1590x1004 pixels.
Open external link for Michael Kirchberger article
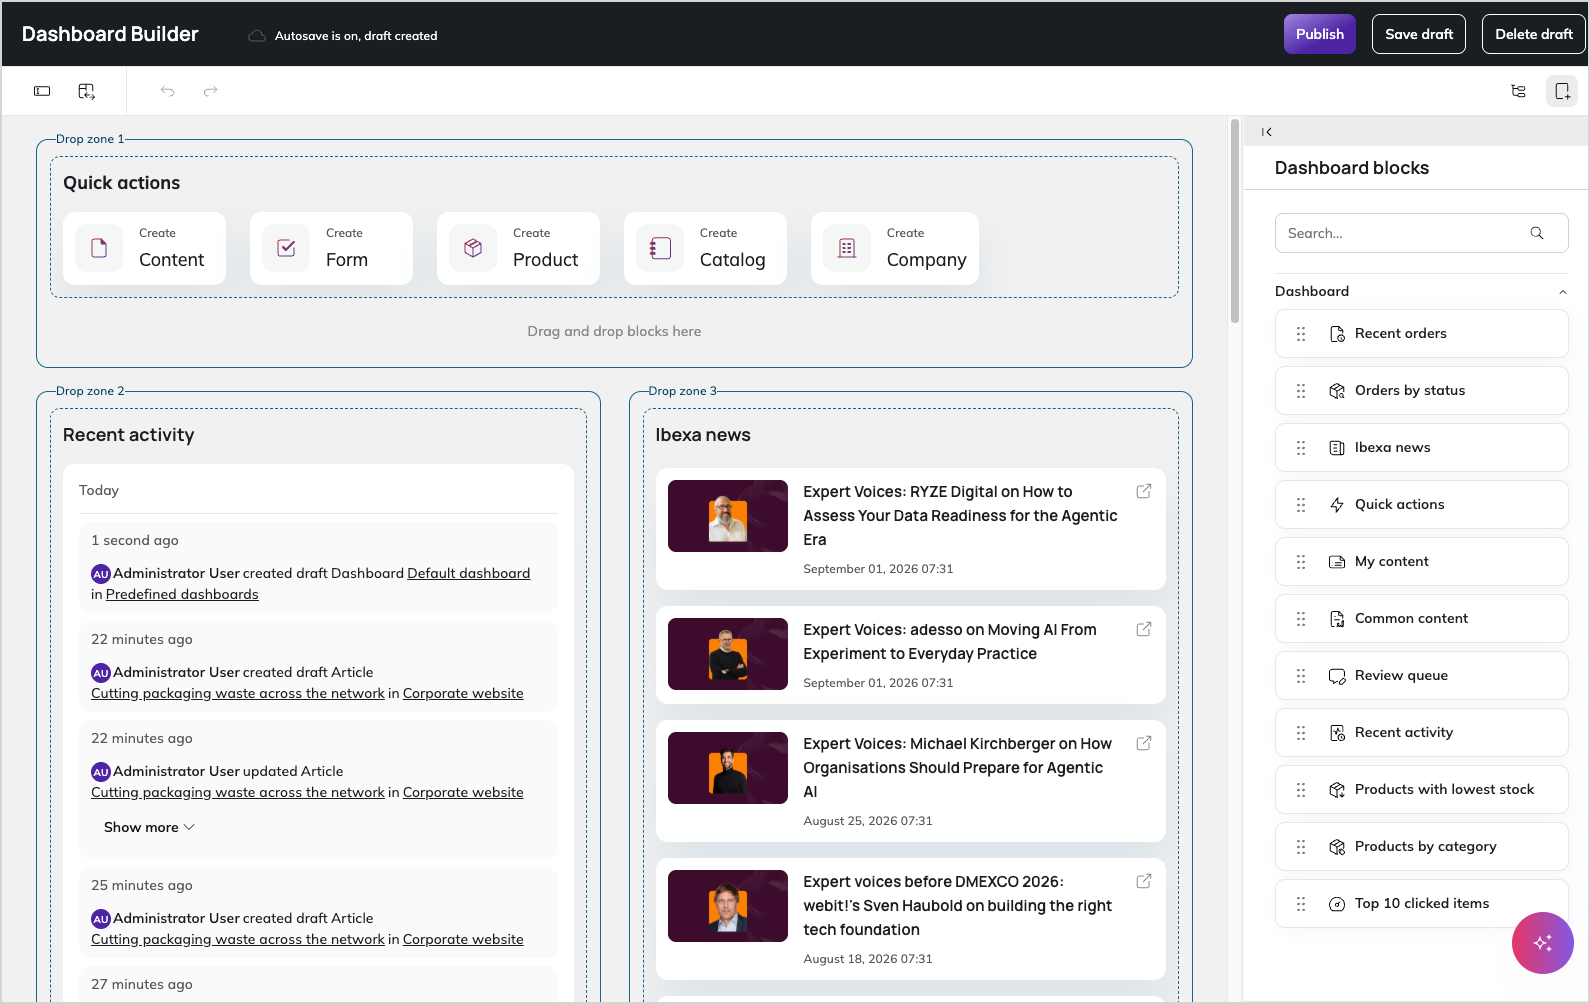[1144, 743]
